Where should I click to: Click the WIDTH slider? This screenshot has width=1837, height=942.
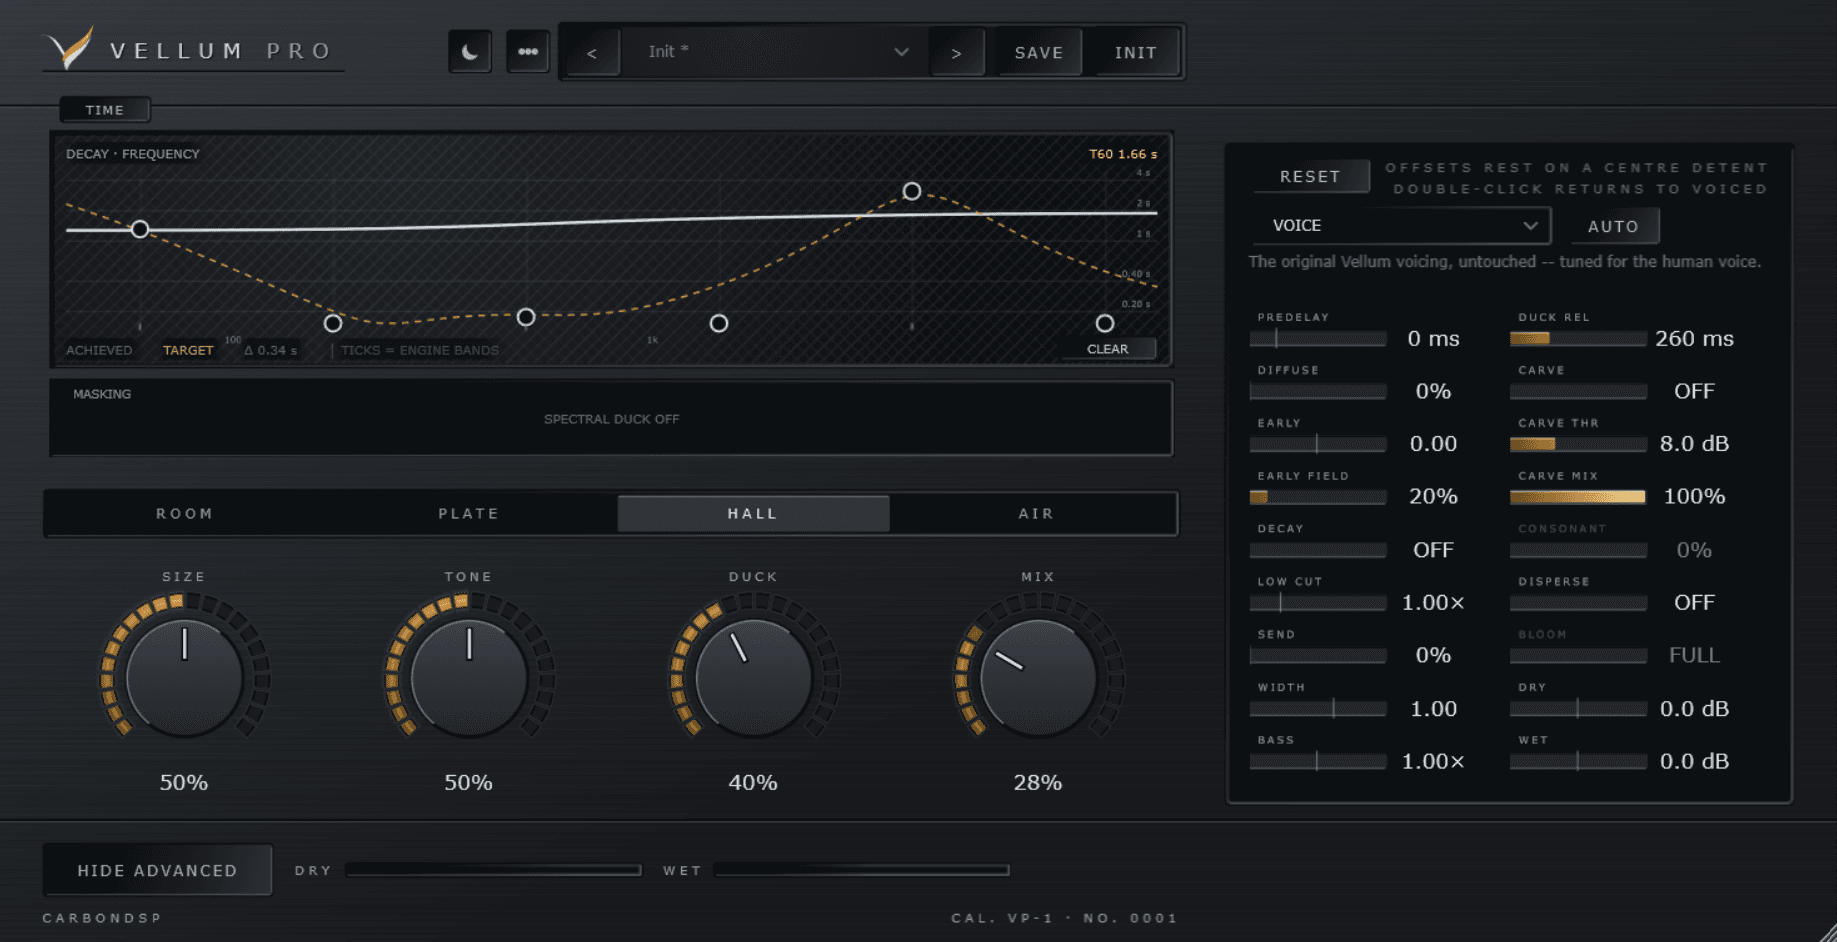click(x=1318, y=709)
